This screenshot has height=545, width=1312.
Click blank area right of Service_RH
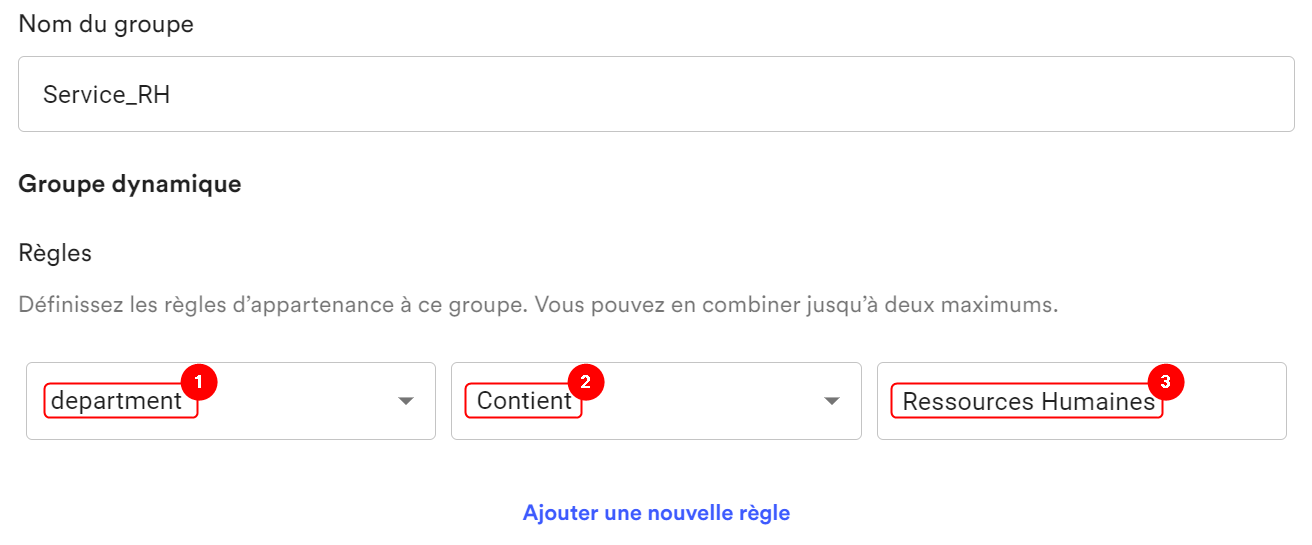coord(730,95)
